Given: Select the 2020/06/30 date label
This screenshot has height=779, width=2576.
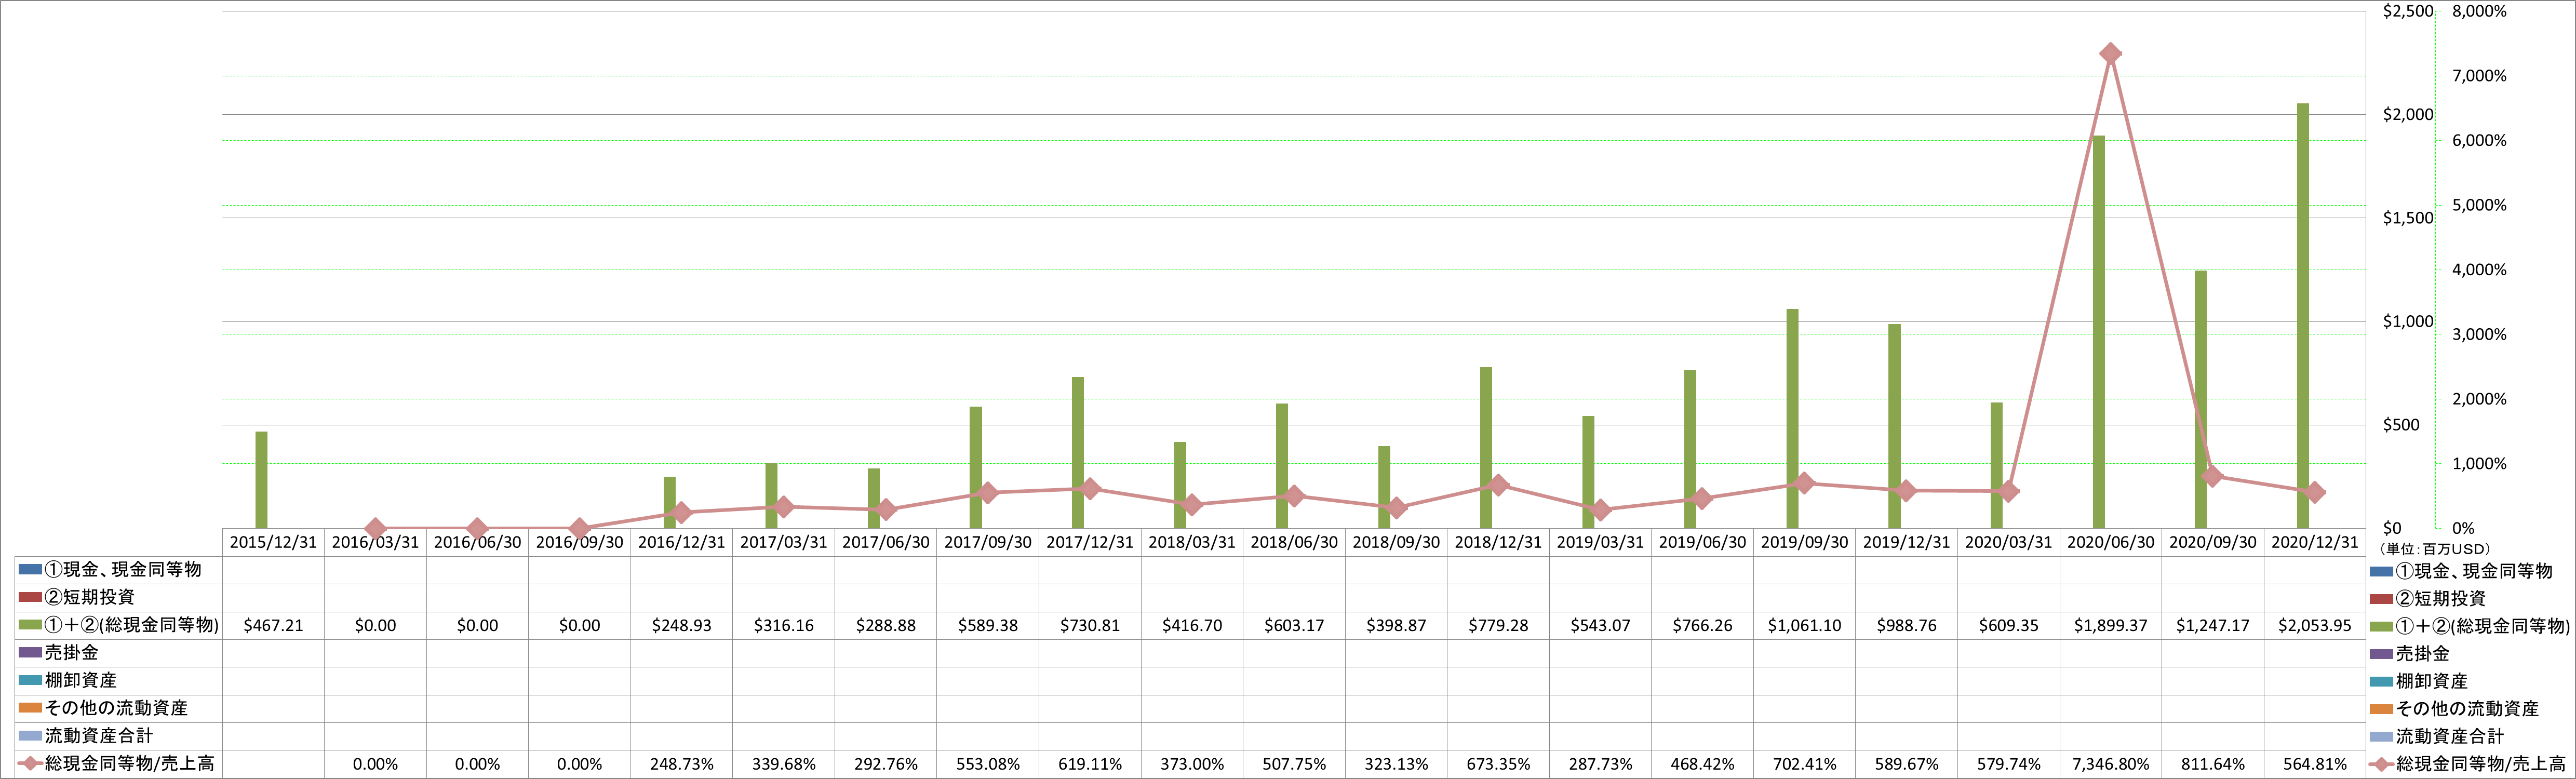Looking at the screenshot, I should [x=2111, y=542].
